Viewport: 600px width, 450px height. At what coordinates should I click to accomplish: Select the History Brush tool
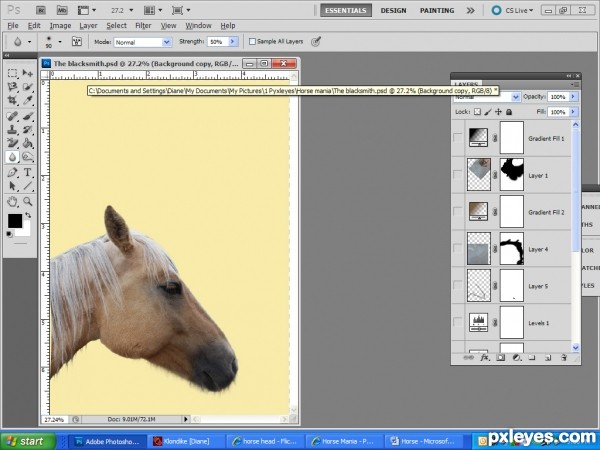28,130
